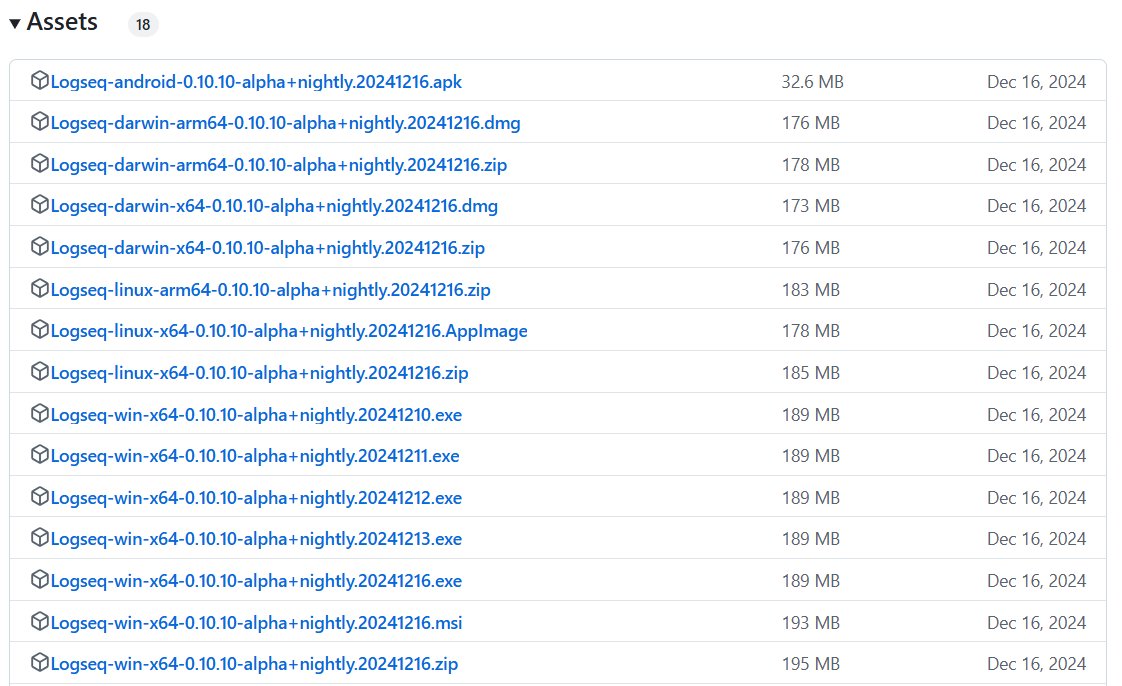Image resolution: width=1122 pixels, height=686 pixels.
Task: Click the date in the android apk row
Action: pos(1037,82)
